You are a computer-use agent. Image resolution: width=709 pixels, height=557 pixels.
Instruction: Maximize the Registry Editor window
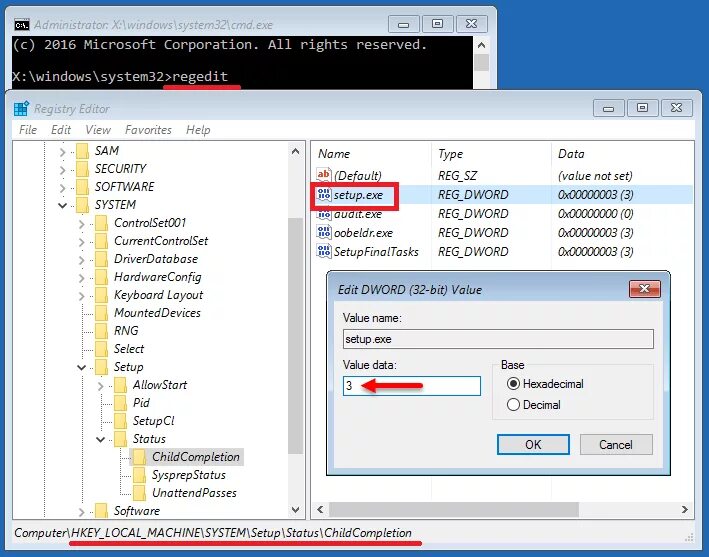[643, 108]
